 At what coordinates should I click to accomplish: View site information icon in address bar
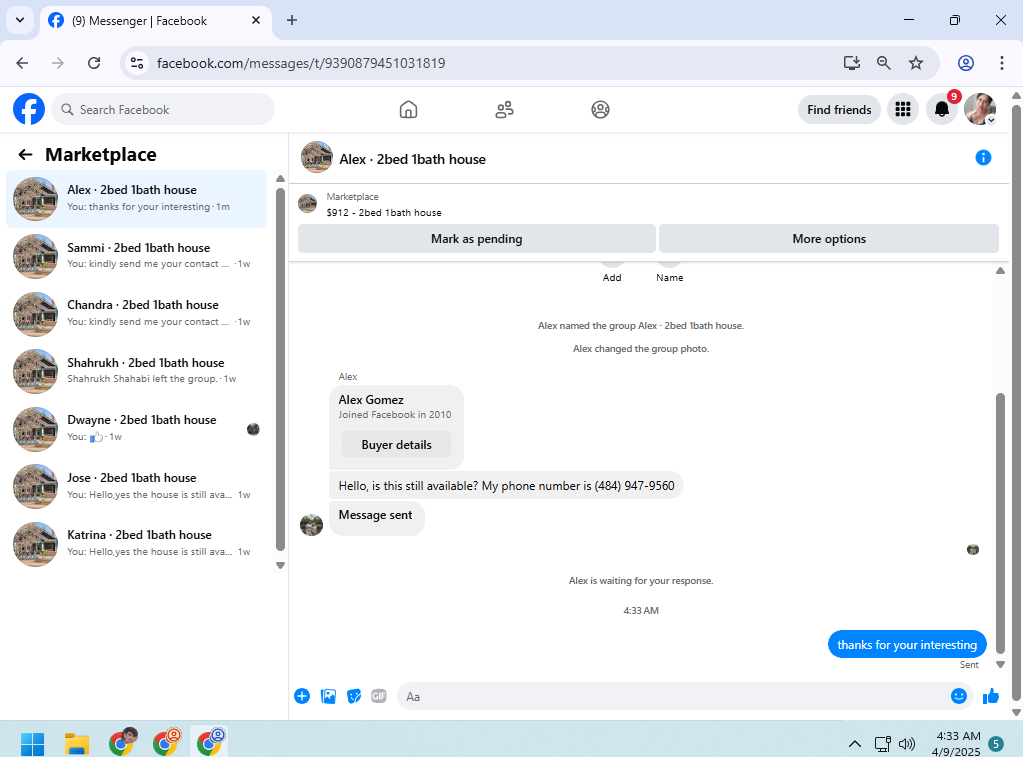137,63
